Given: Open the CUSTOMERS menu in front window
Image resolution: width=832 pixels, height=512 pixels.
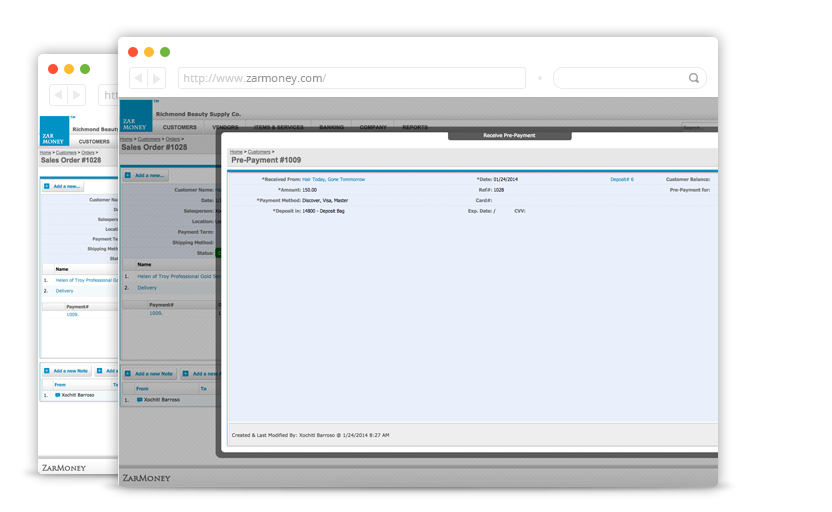Looking at the screenshot, I should point(179,127).
